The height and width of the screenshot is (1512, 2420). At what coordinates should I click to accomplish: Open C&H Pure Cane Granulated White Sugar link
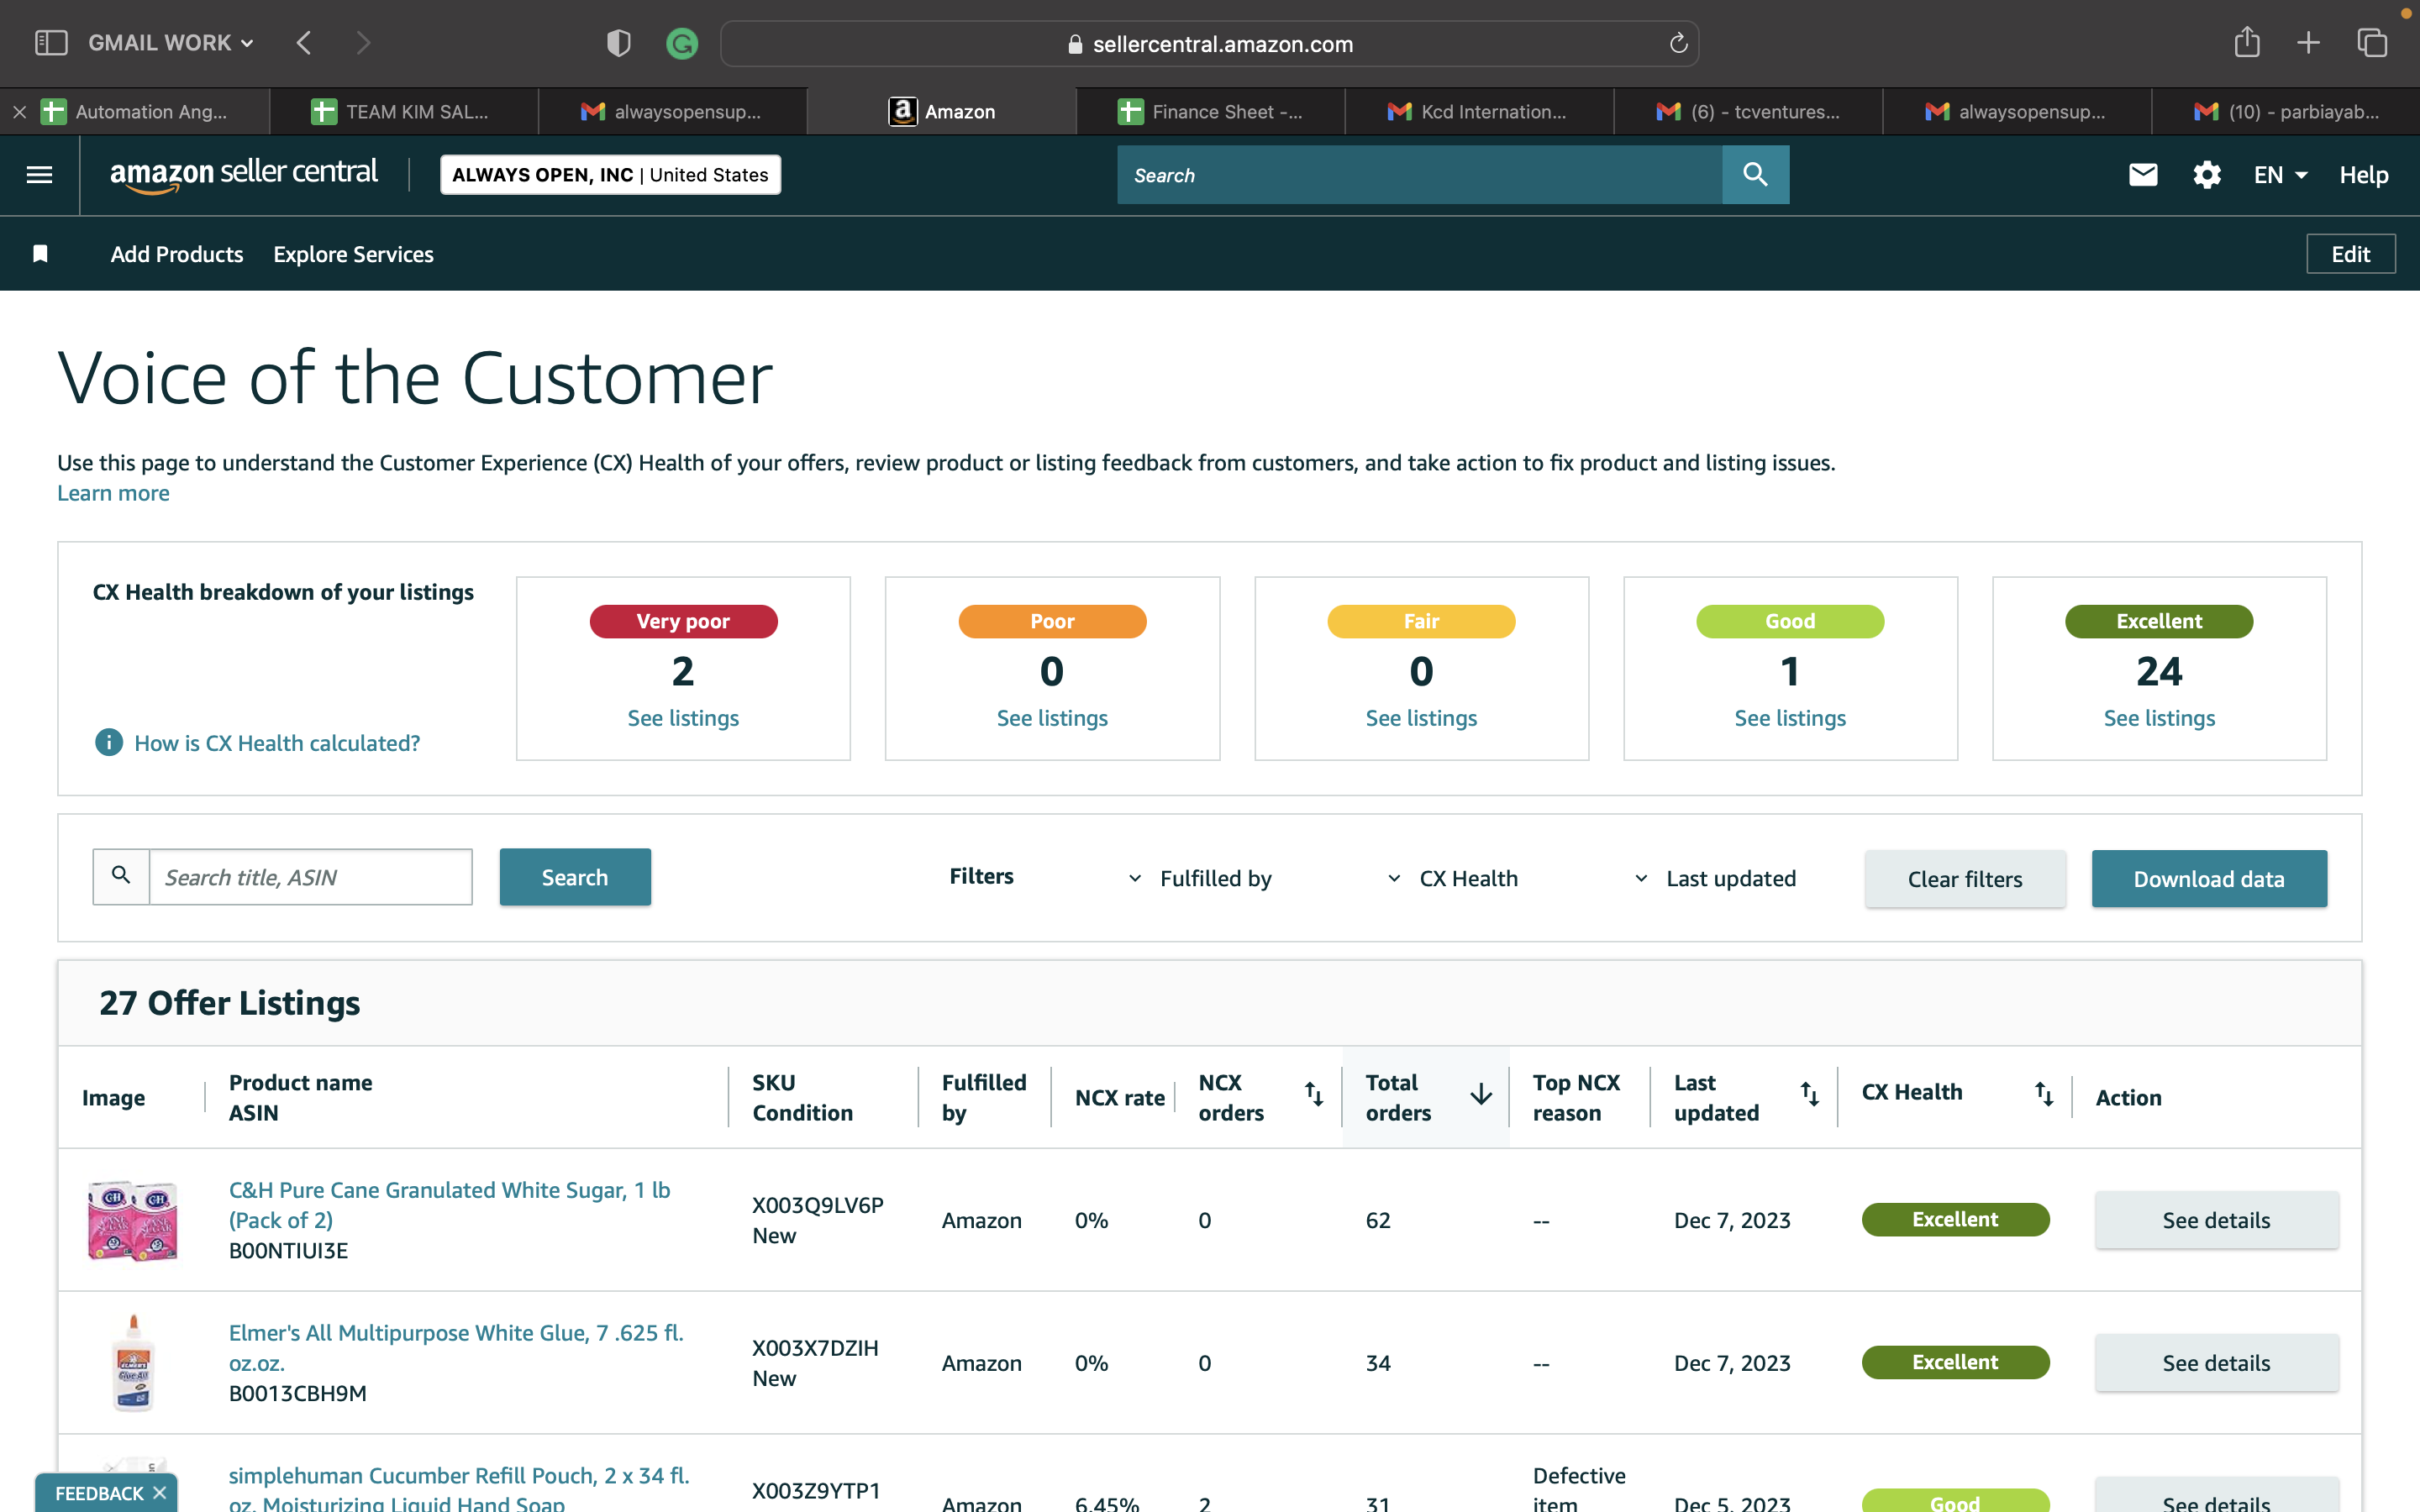click(x=449, y=1205)
